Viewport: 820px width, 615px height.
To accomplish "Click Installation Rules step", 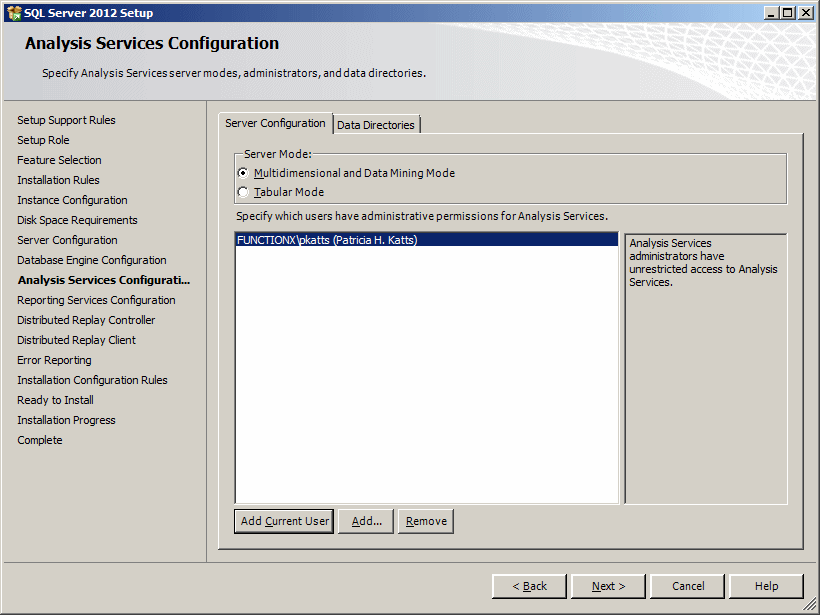I will click(x=58, y=180).
